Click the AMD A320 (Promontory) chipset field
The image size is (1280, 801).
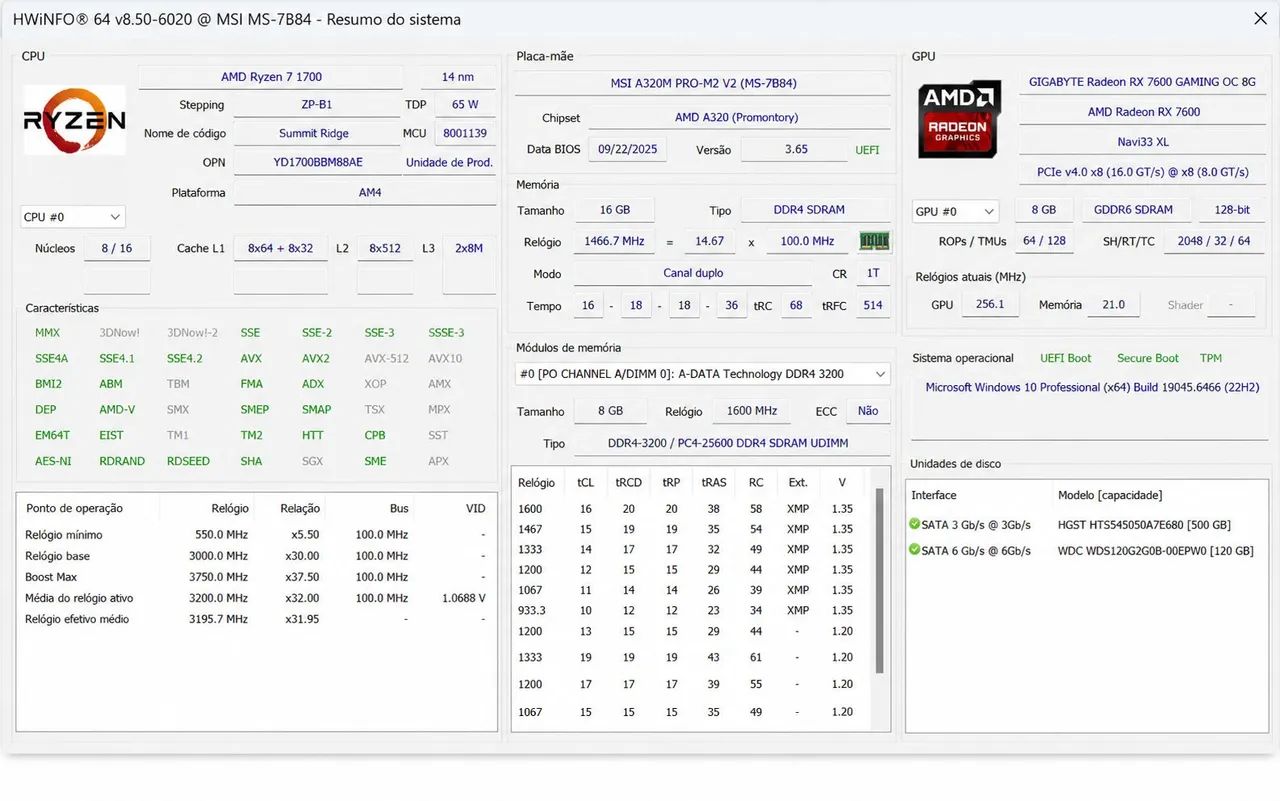[737, 117]
